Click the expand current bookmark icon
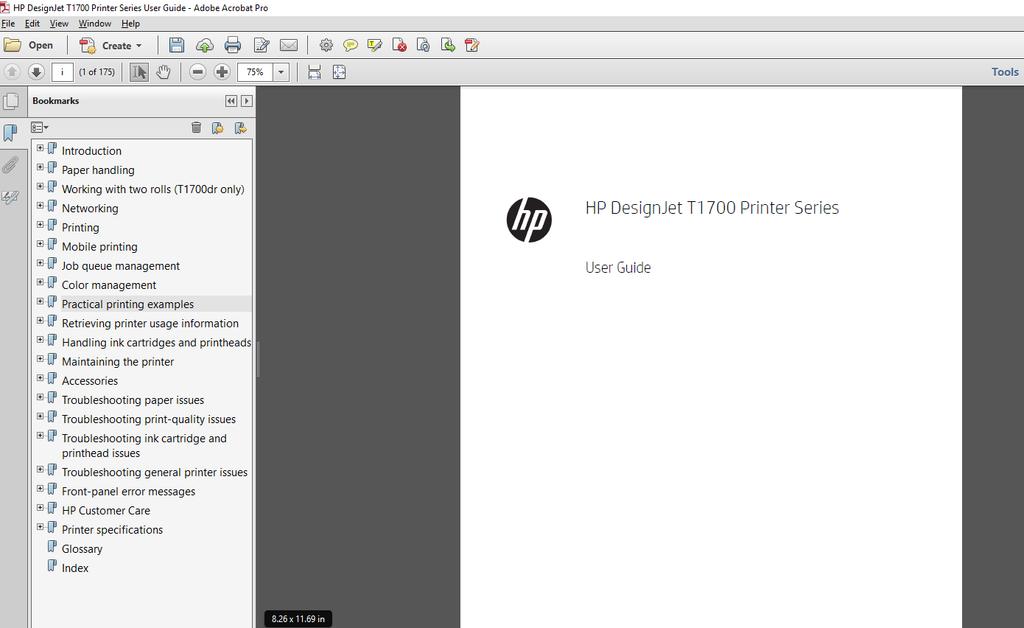The width and height of the screenshot is (1024, 628). pyautogui.click(x=240, y=127)
